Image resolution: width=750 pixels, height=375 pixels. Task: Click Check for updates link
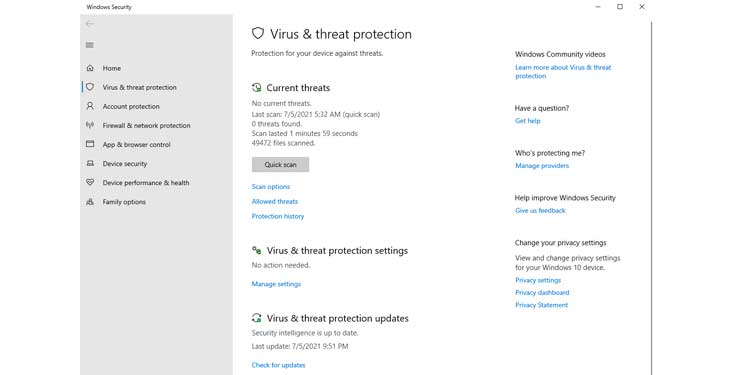[x=278, y=365]
